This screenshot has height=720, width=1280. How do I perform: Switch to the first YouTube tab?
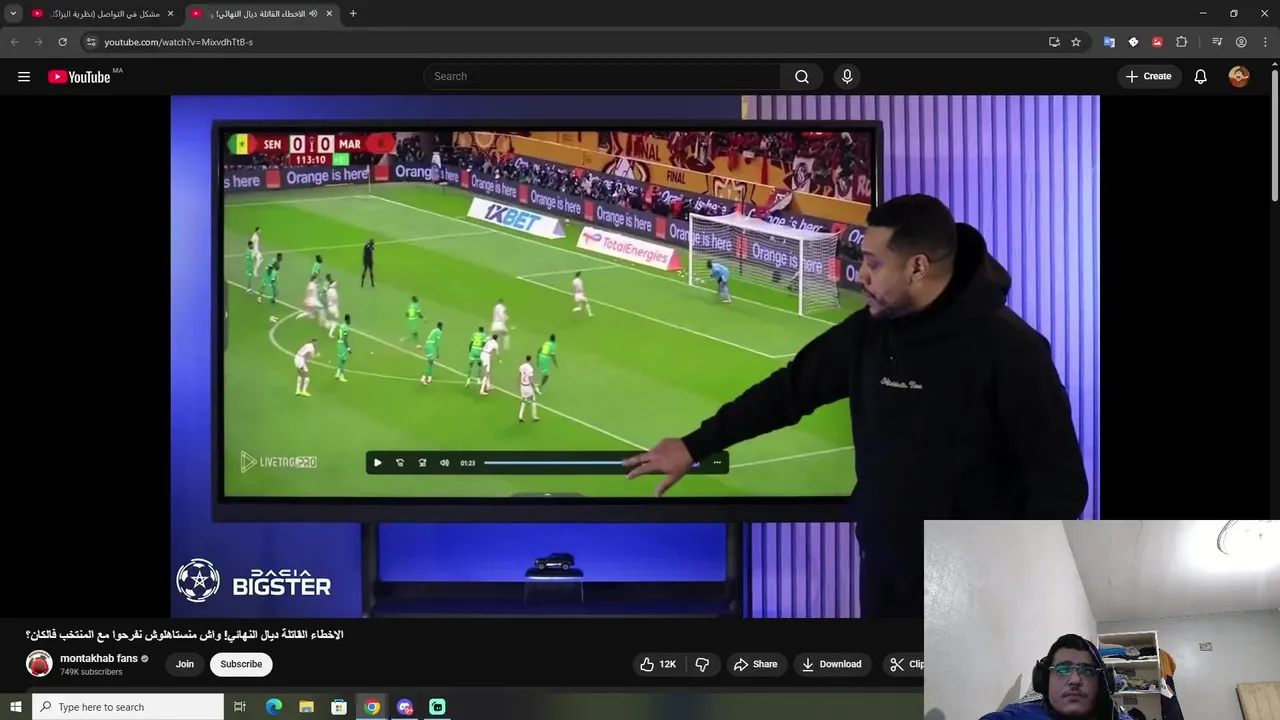pyautogui.click(x=103, y=14)
